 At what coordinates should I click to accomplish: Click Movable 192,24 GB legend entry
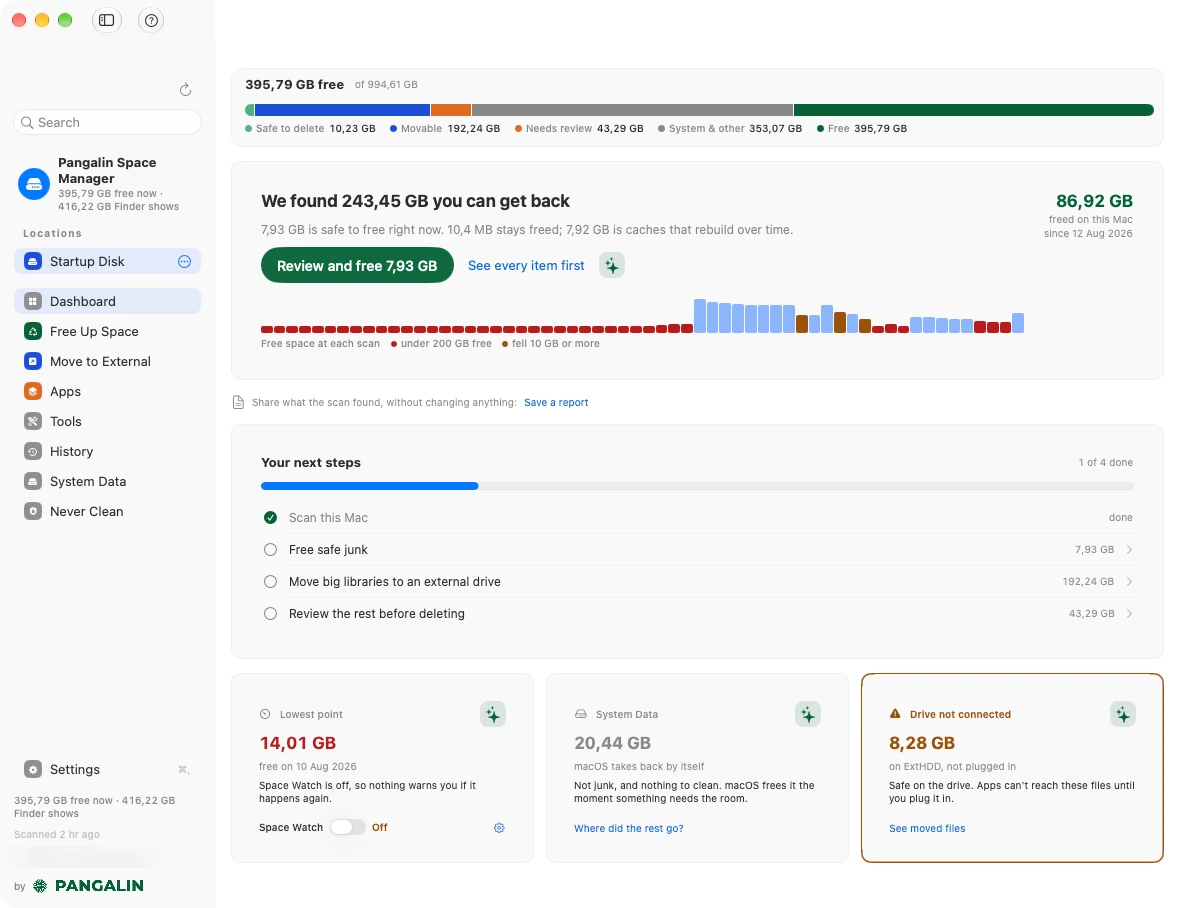click(x=445, y=129)
